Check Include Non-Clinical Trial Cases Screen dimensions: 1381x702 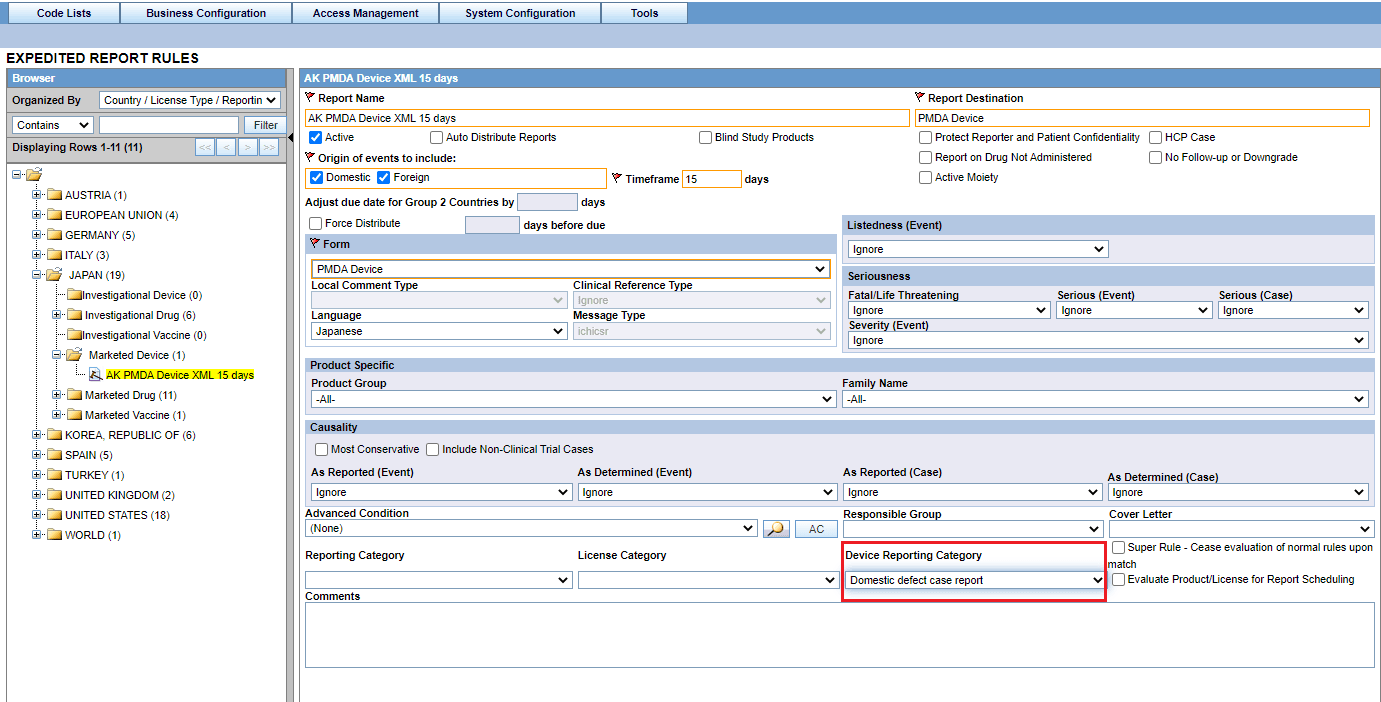[x=433, y=449]
